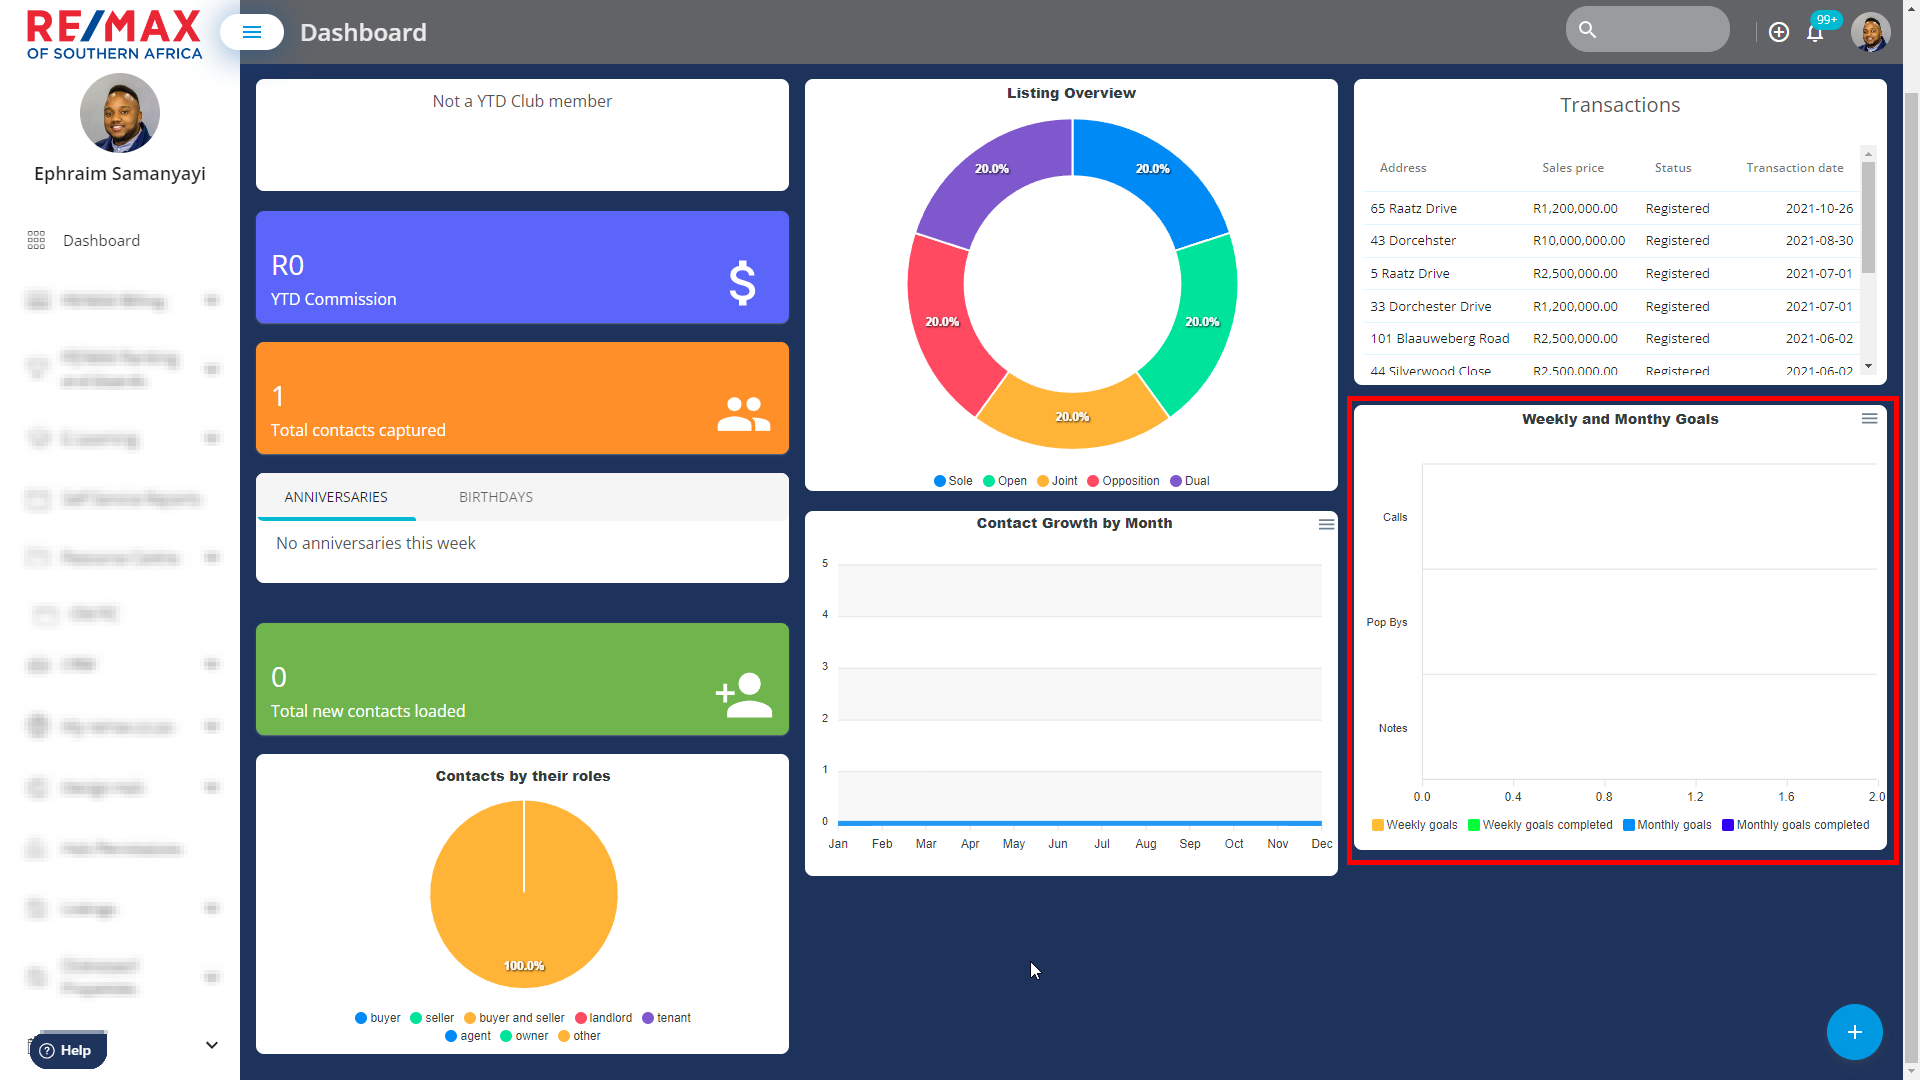Click the blue floating plus button
1920x1080 pixels.
[x=1854, y=1032]
